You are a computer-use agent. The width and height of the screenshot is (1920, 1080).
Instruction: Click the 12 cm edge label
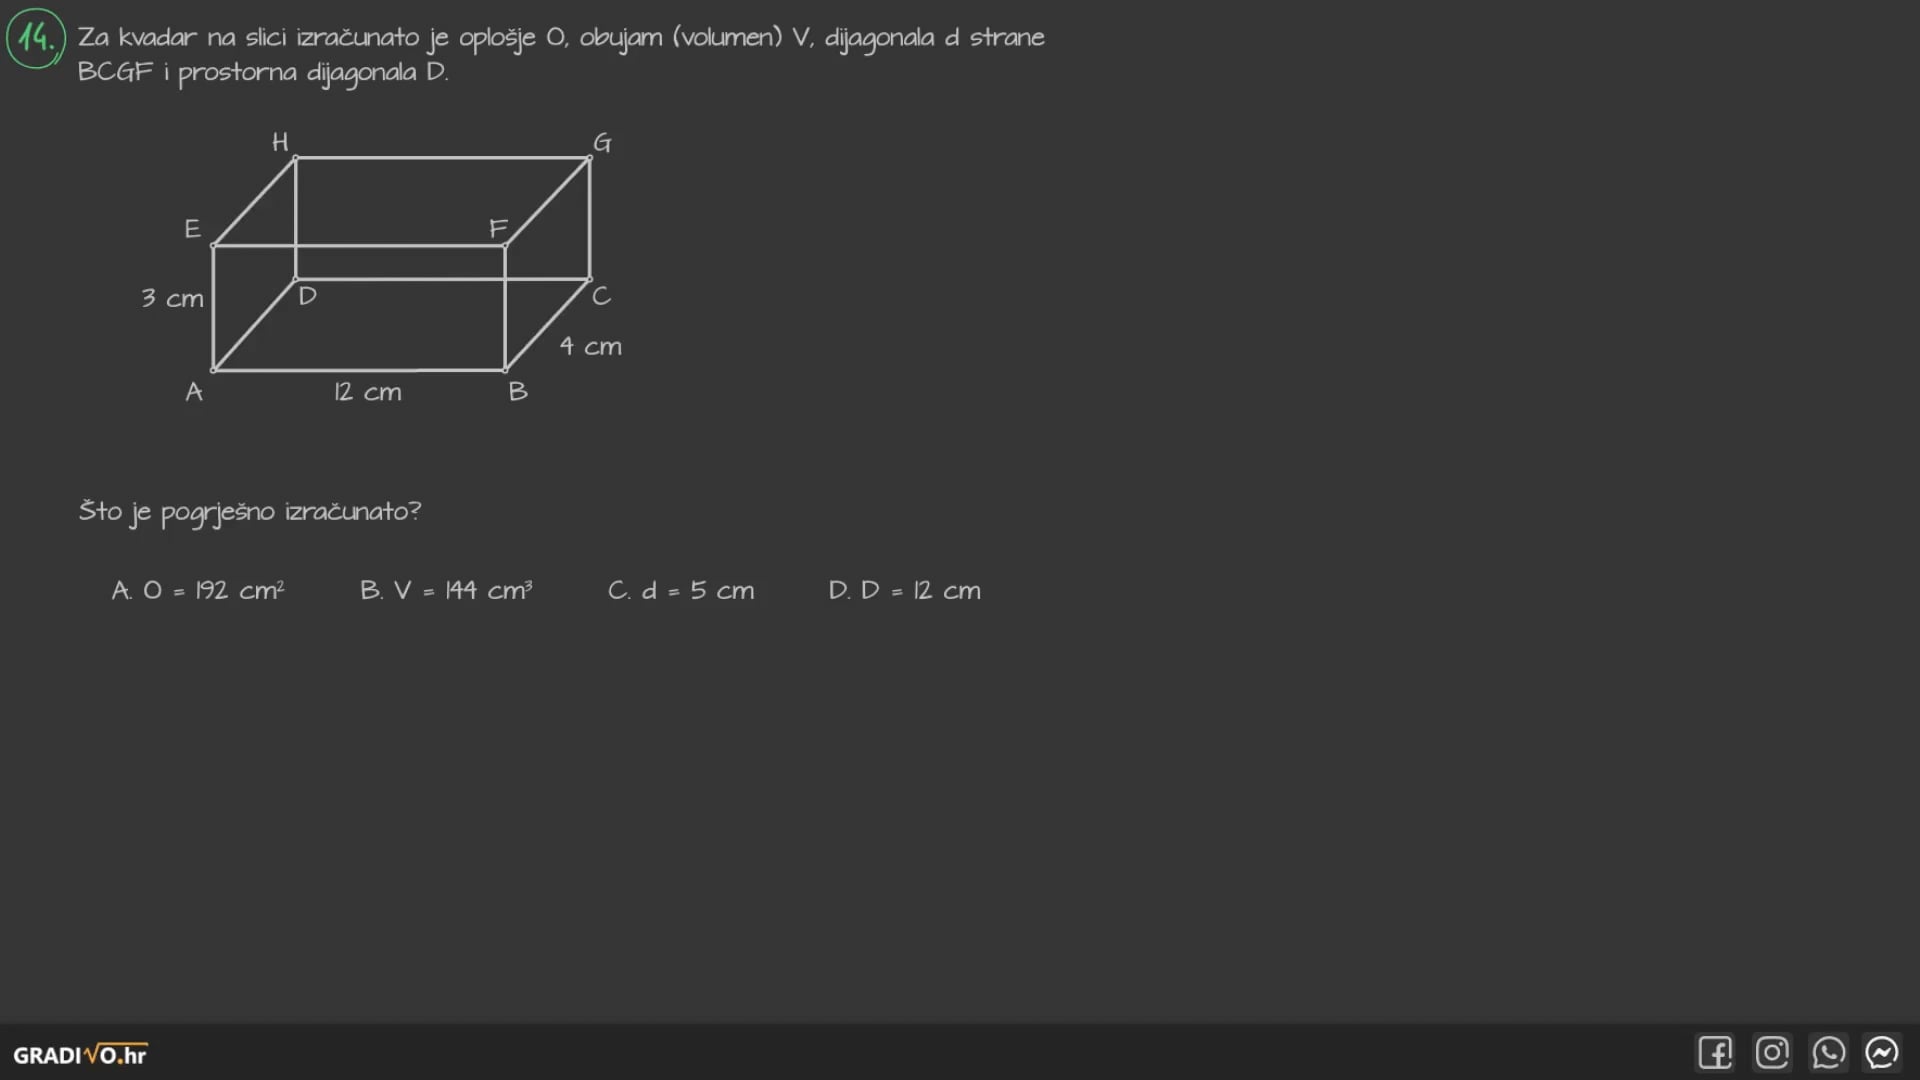pos(368,392)
